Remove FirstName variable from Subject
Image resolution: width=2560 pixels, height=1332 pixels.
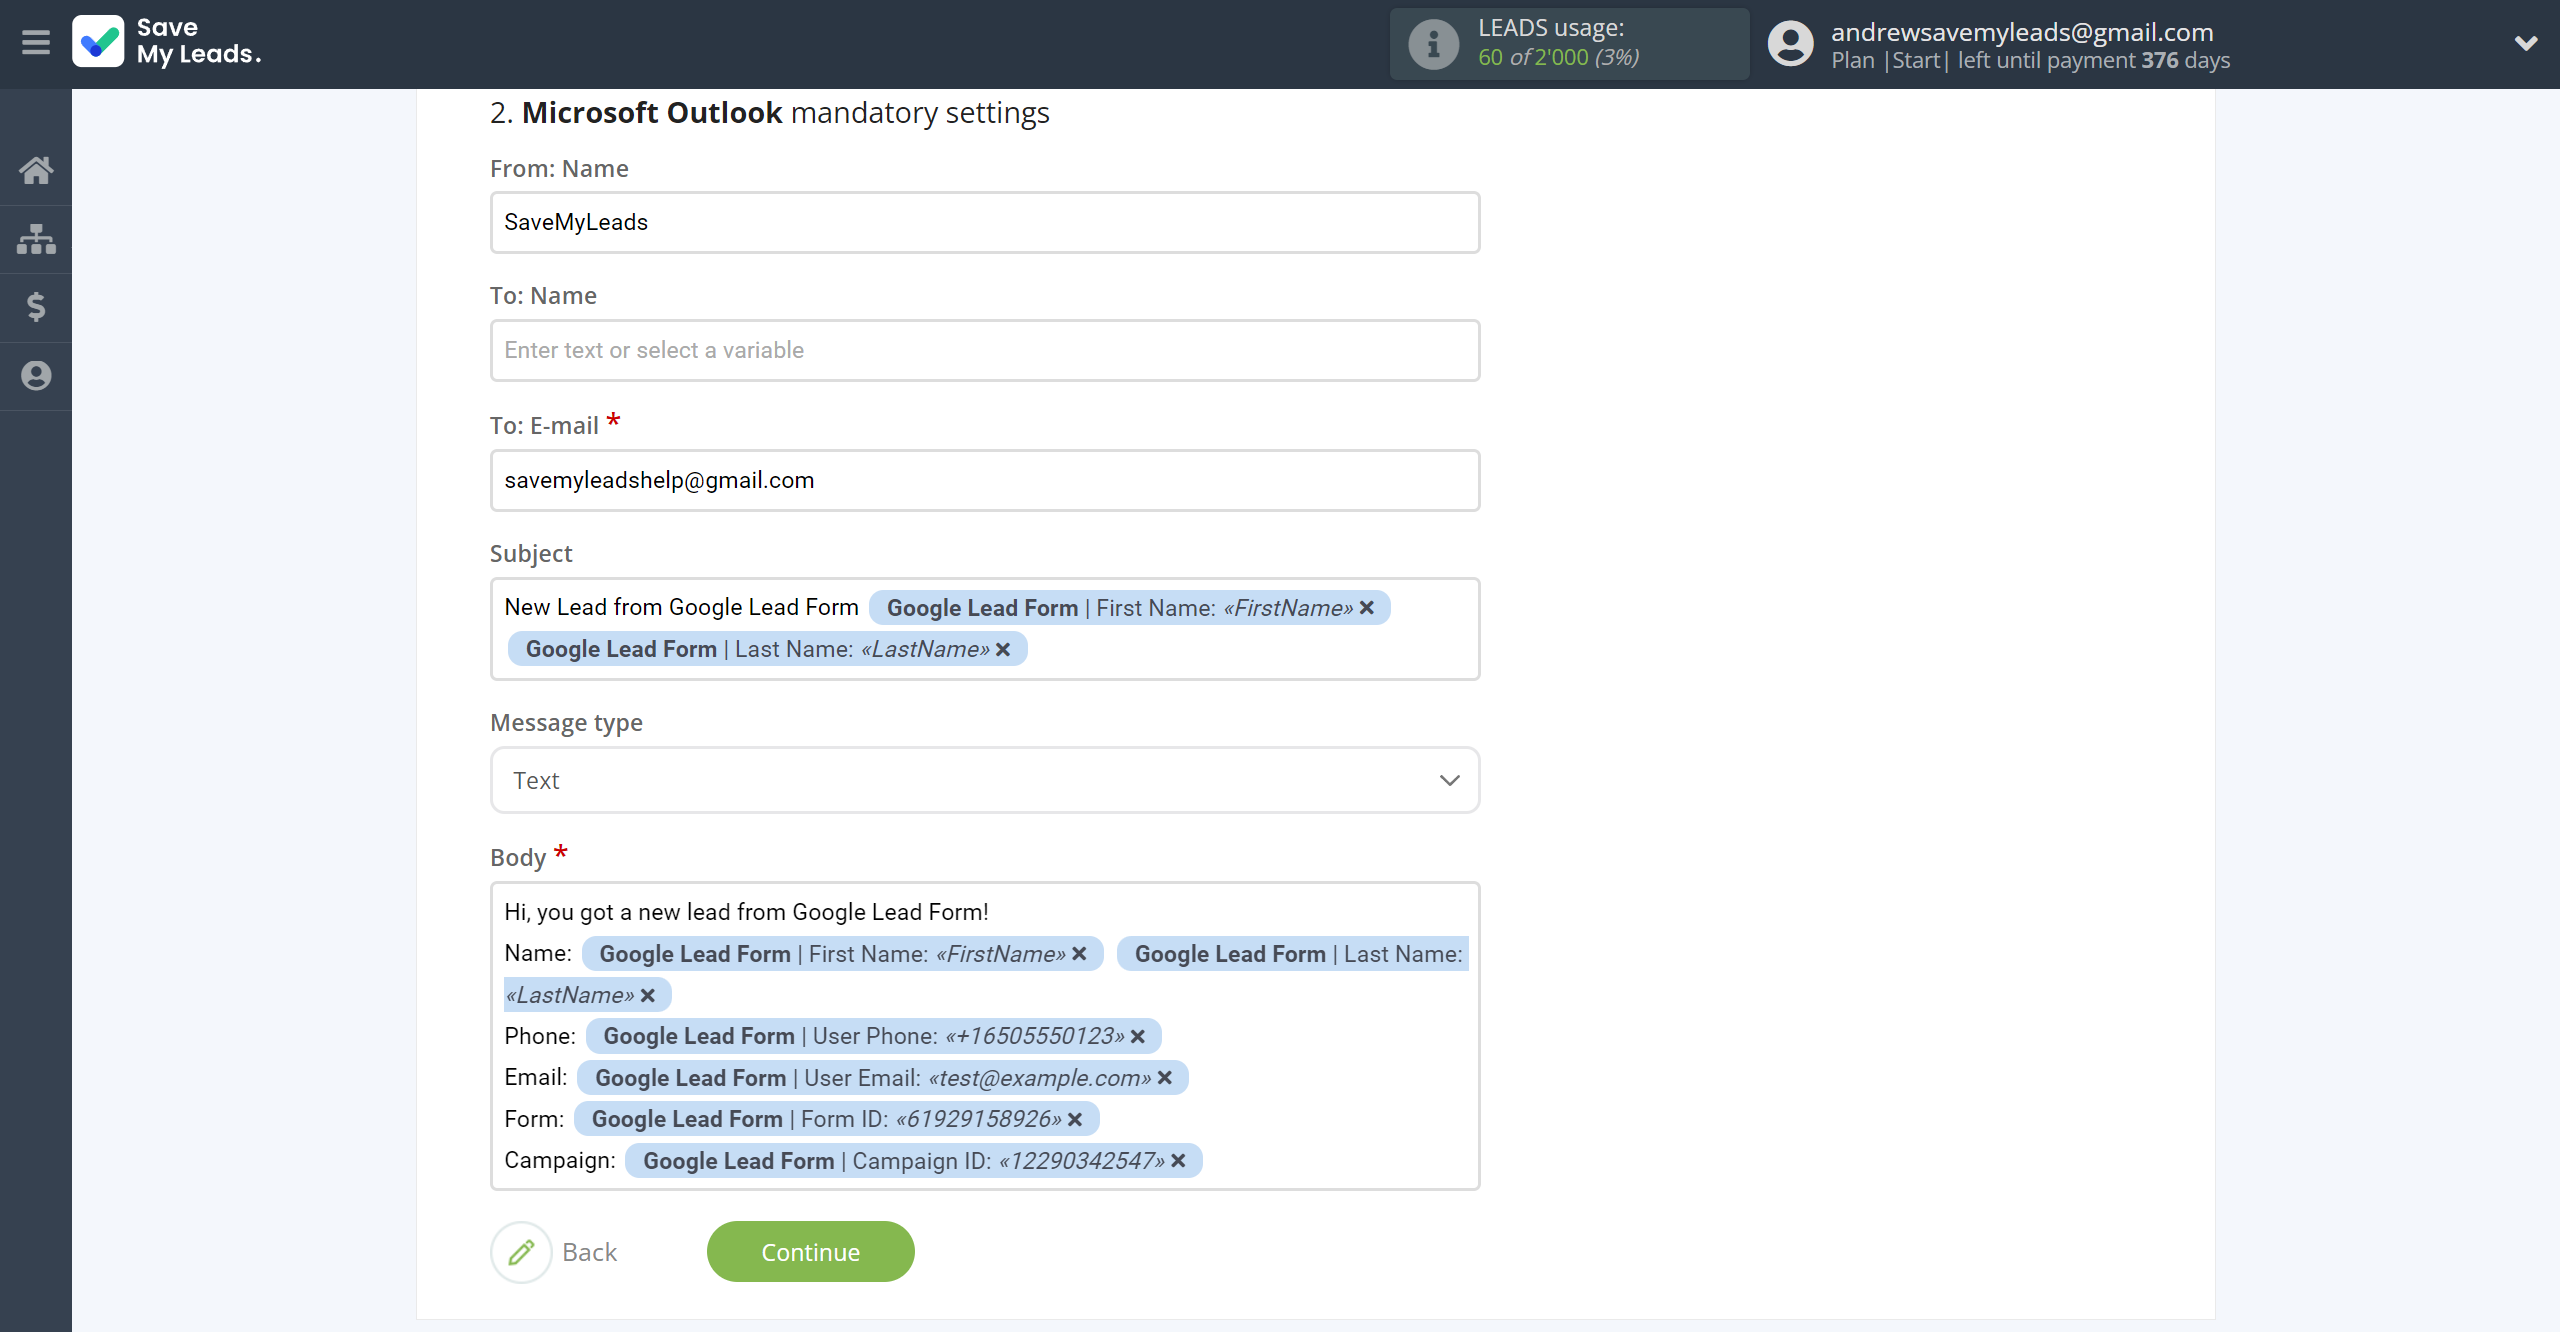tap(1367, 608)
